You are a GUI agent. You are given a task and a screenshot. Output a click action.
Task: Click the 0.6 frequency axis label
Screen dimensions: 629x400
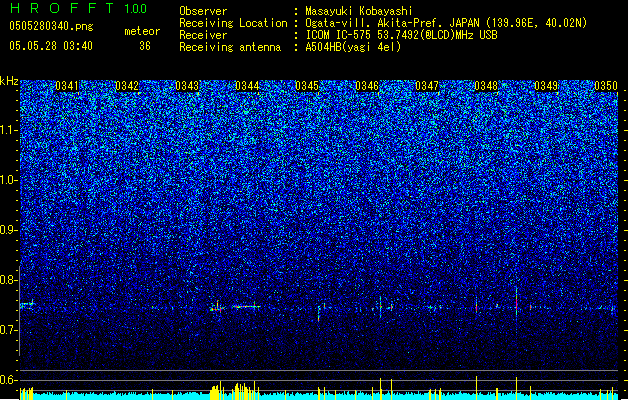[9, 380]
